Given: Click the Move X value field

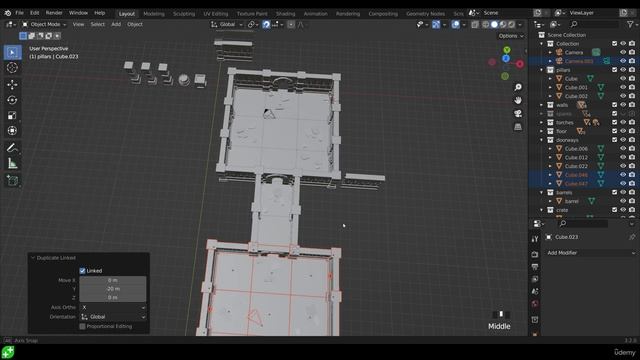Looking at the screenshot, I should tap(113, 280).
